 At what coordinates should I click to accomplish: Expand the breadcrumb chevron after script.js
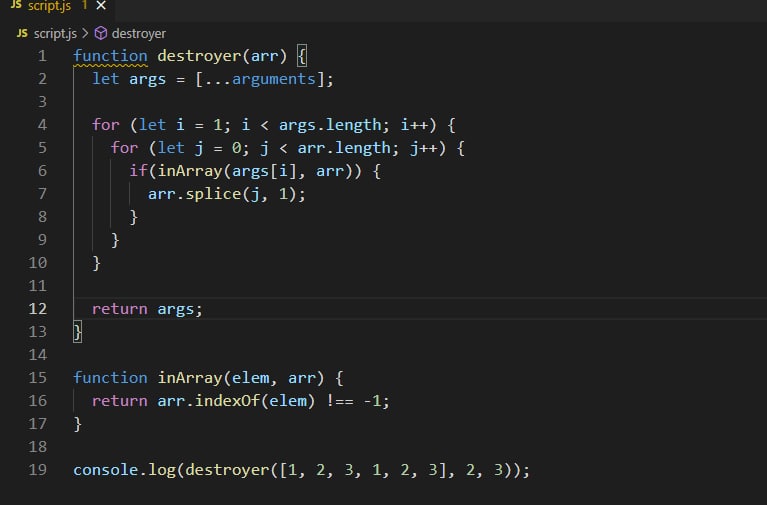(85, 33)
